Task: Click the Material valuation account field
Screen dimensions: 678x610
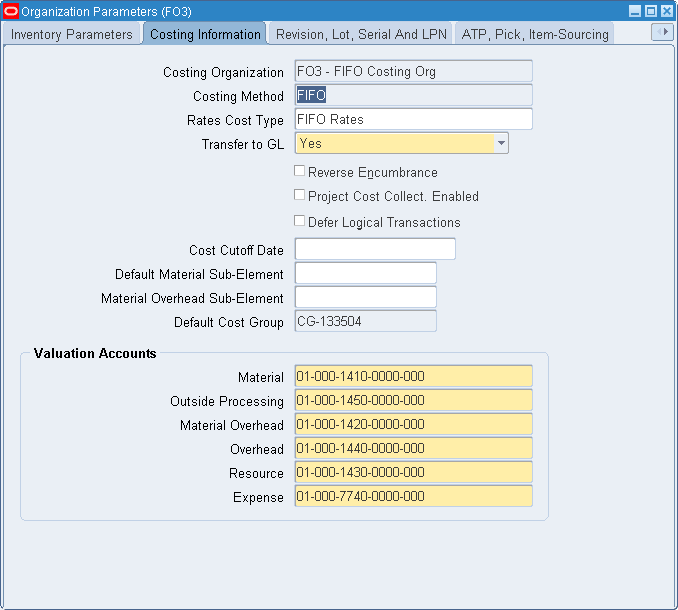Action: tap(413, 376)
